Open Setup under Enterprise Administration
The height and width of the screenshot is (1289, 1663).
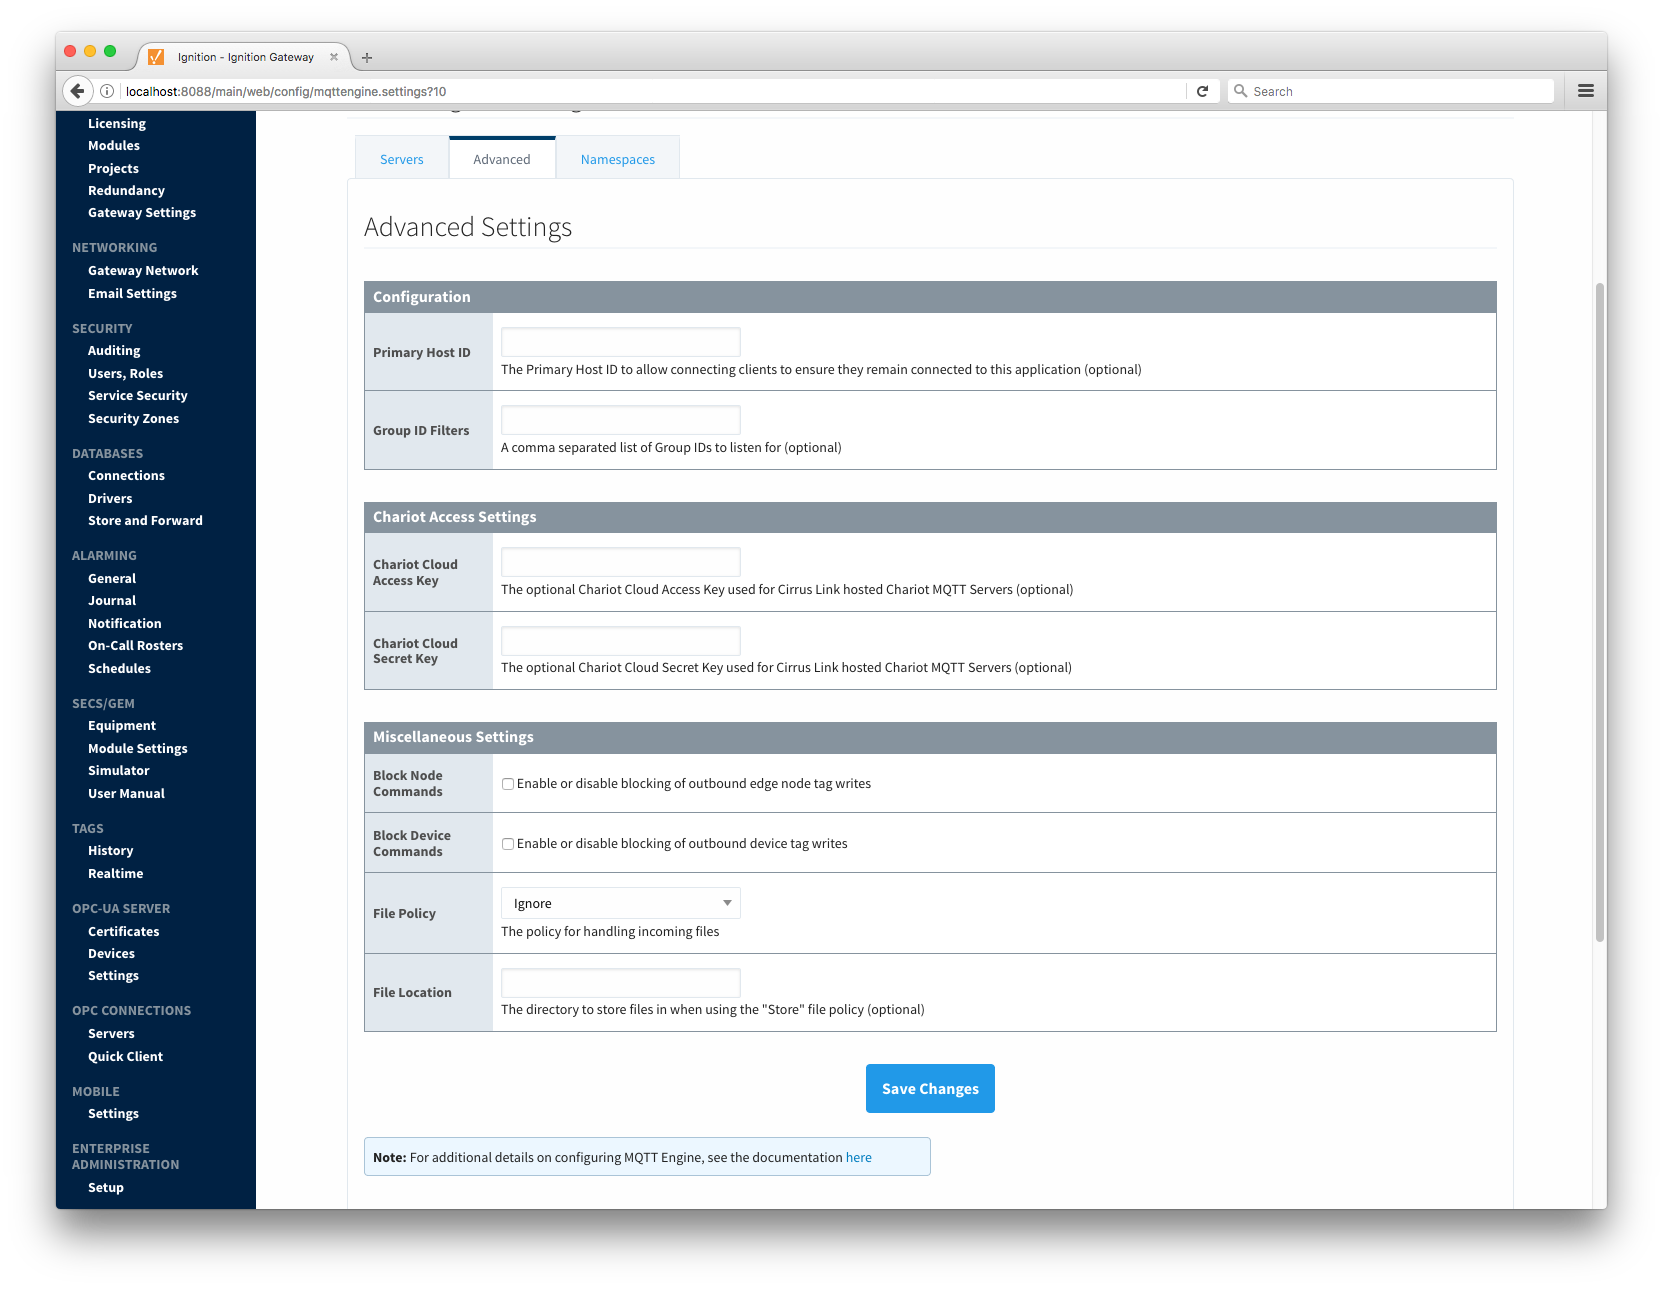point(106,1187)
